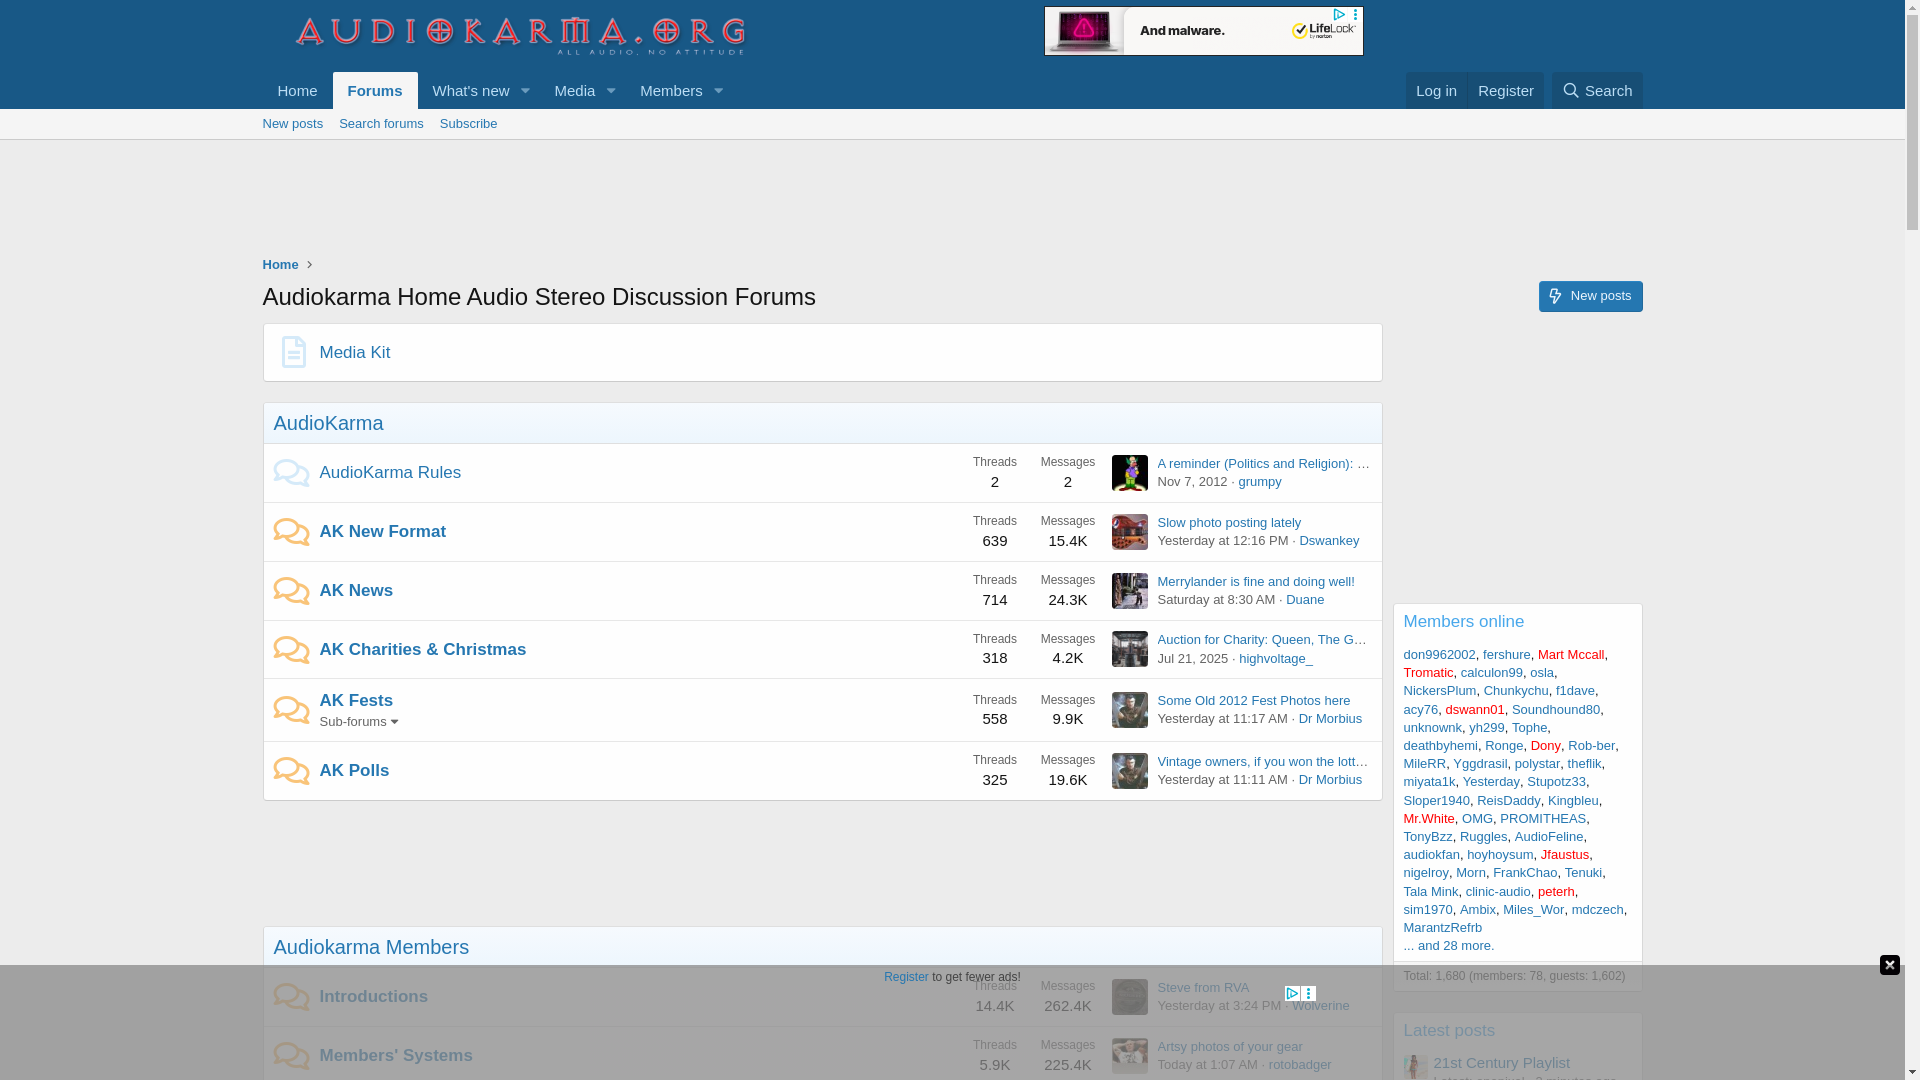Open the AK Fests forum
The width and height of the screenshot is (1920, 1080).
coord(356,701)
